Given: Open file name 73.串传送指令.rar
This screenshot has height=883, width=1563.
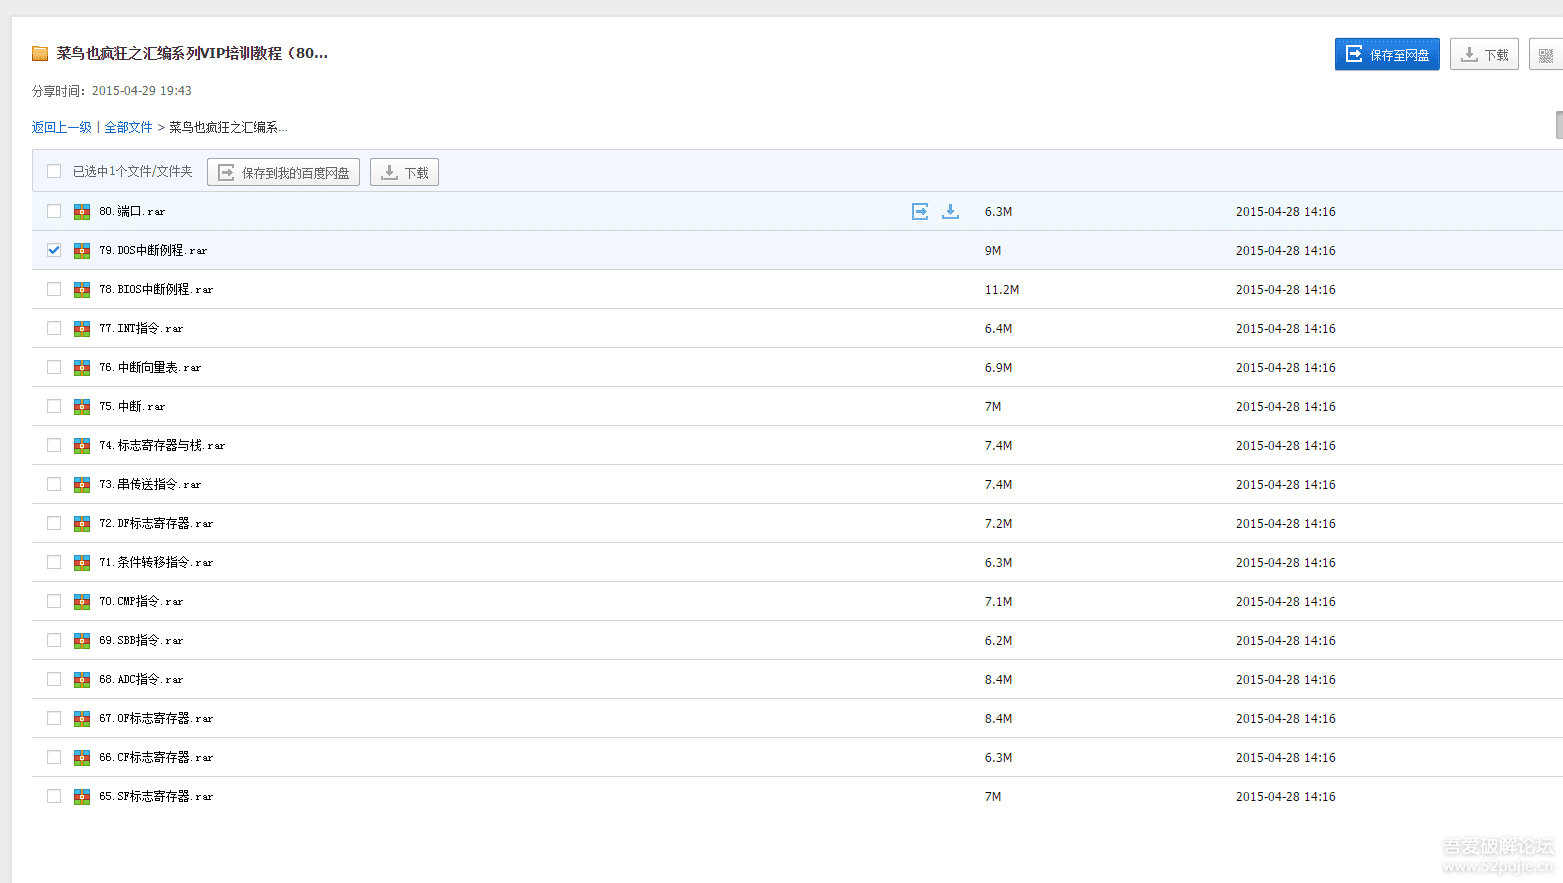Looking at the screenshot, I should coord(150,484).
